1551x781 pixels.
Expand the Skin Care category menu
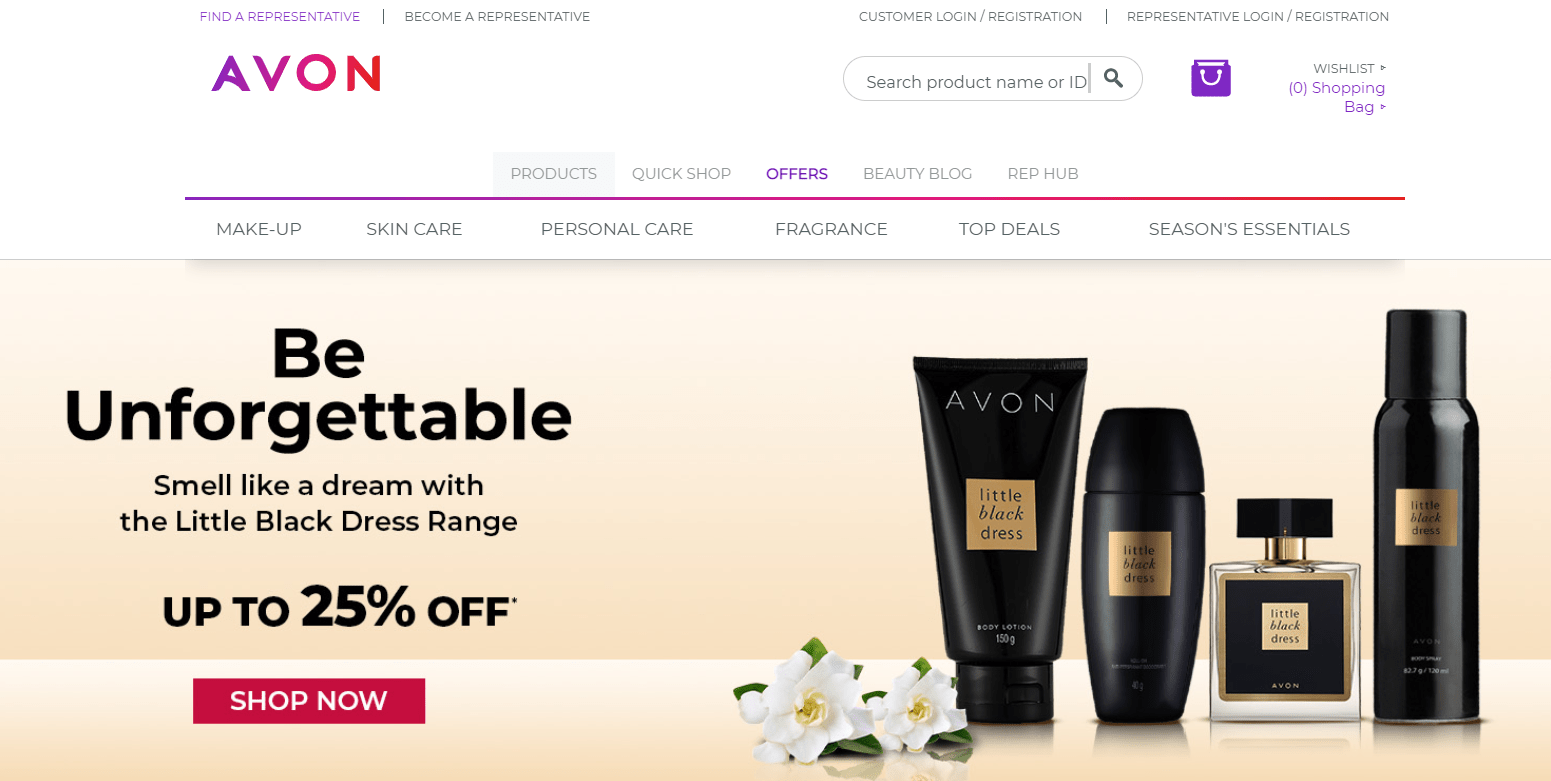414,229
